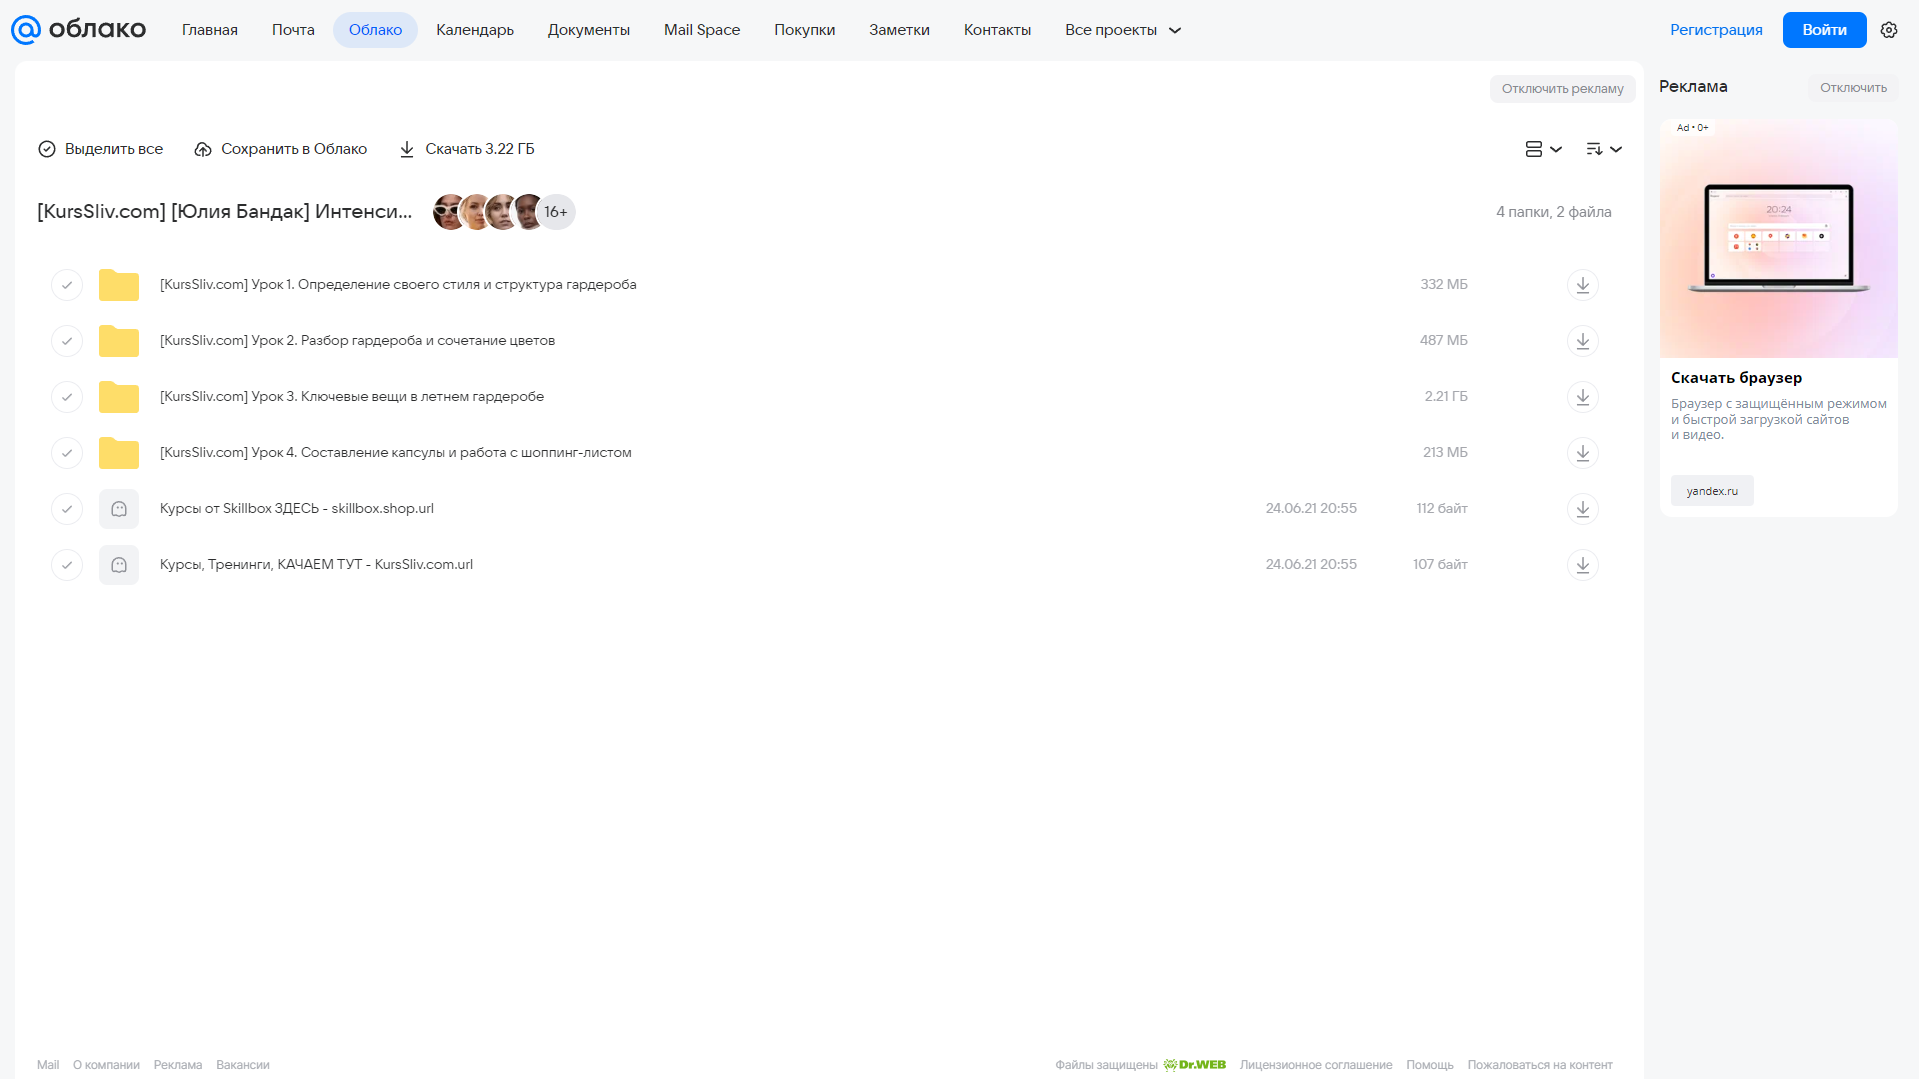Expand the Все проекты dropdown

[x=1123, y=30]
